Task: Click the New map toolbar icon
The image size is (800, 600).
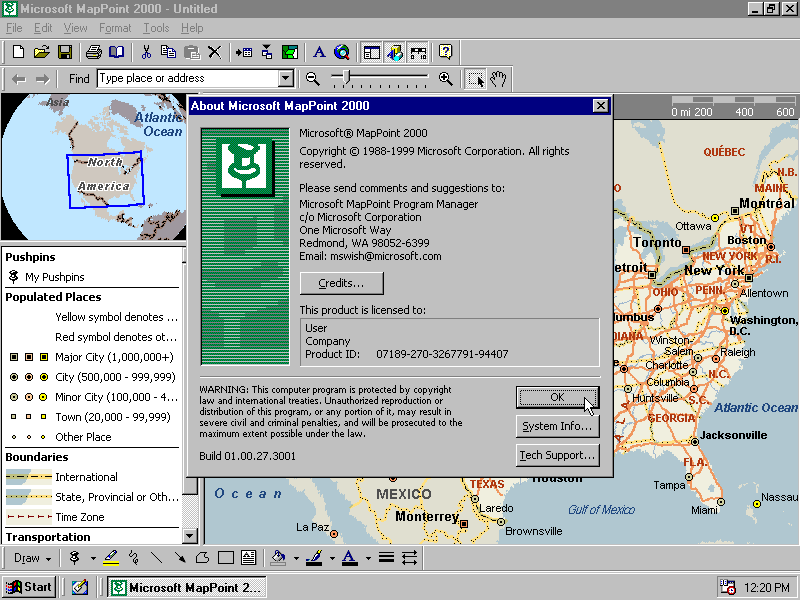Action: [x=18, y=52]
